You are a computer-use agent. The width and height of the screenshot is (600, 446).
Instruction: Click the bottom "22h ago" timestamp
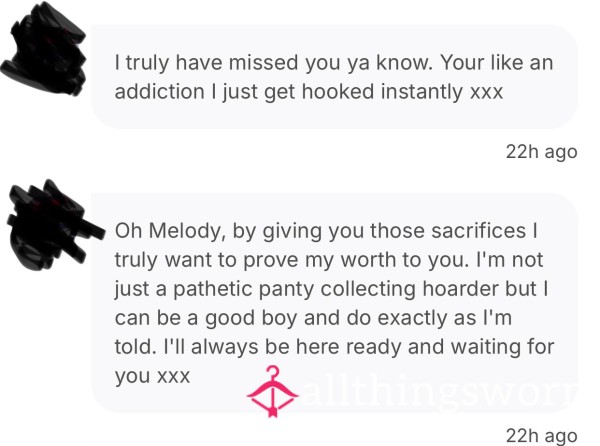tap(541, 436)
